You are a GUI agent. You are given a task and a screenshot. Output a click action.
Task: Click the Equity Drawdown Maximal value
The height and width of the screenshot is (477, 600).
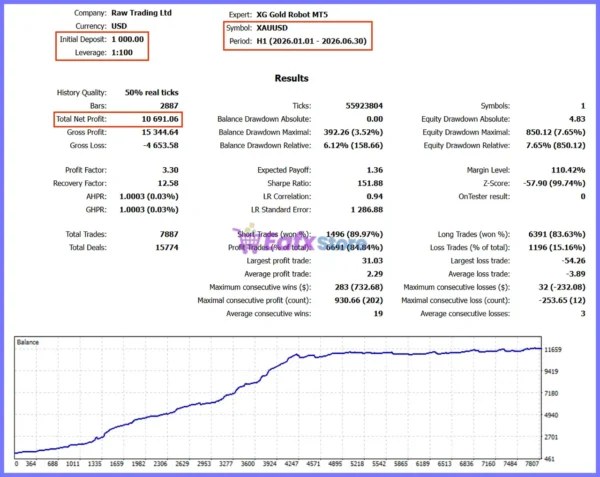pos(556,132)
